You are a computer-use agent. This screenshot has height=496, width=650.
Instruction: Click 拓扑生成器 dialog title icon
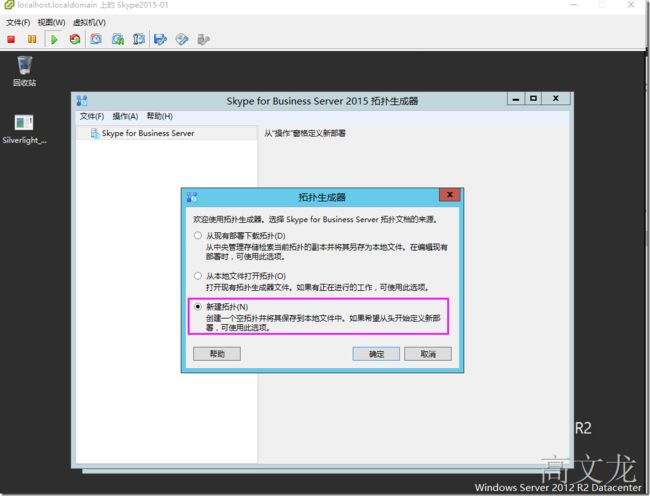pyautogui.click(x=192, y=197)
